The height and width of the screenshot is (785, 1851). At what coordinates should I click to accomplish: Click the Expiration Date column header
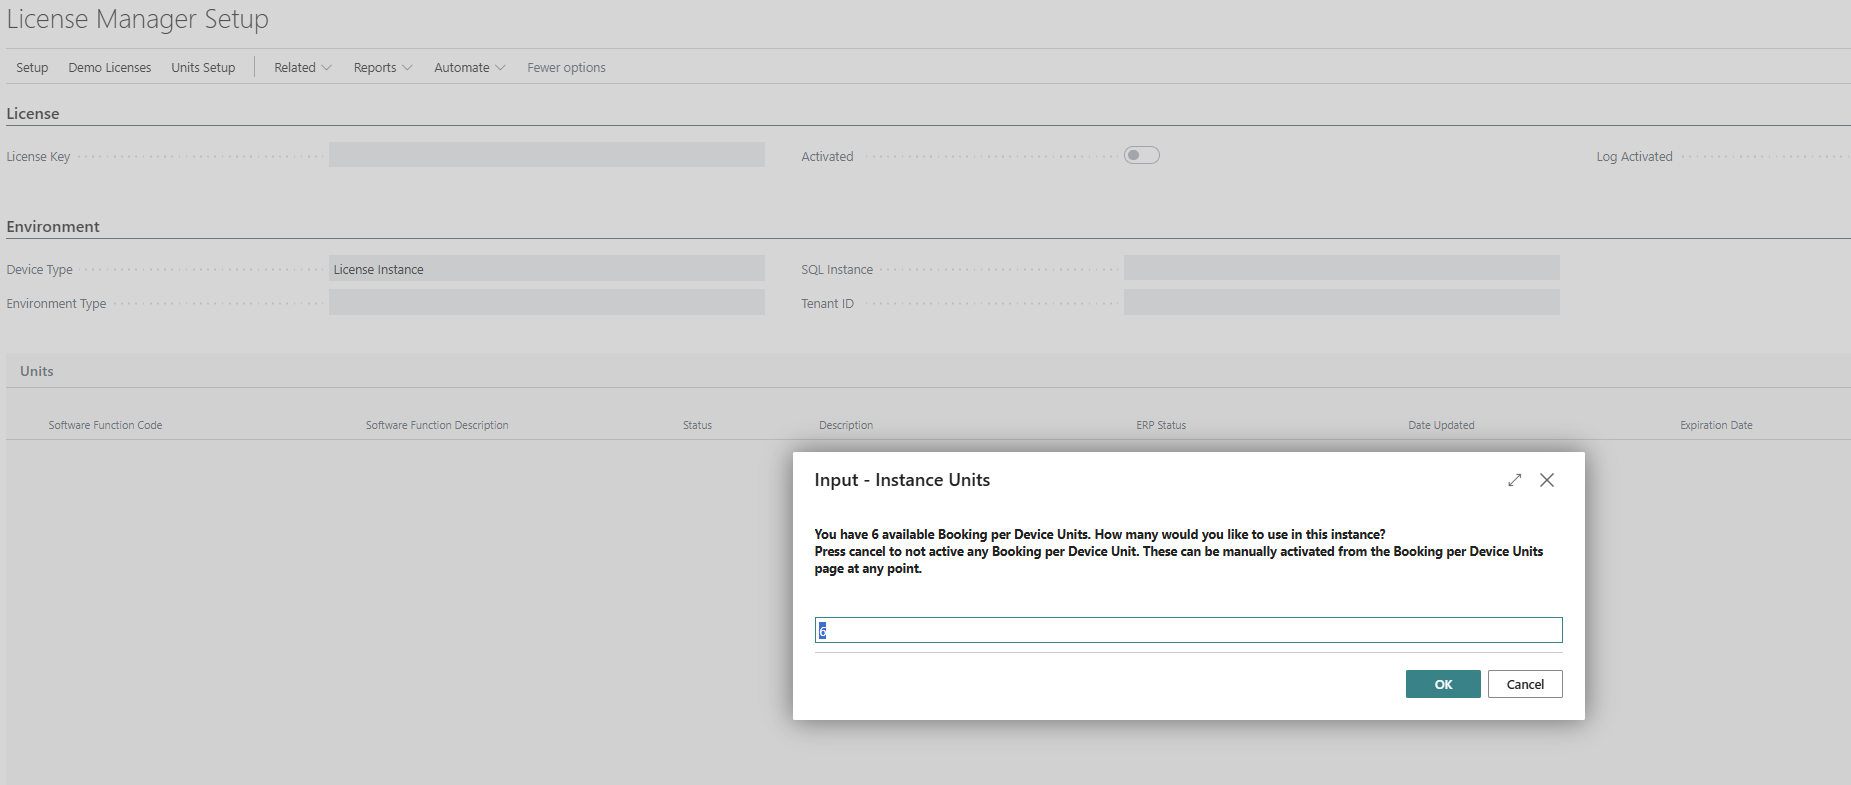1715,425
